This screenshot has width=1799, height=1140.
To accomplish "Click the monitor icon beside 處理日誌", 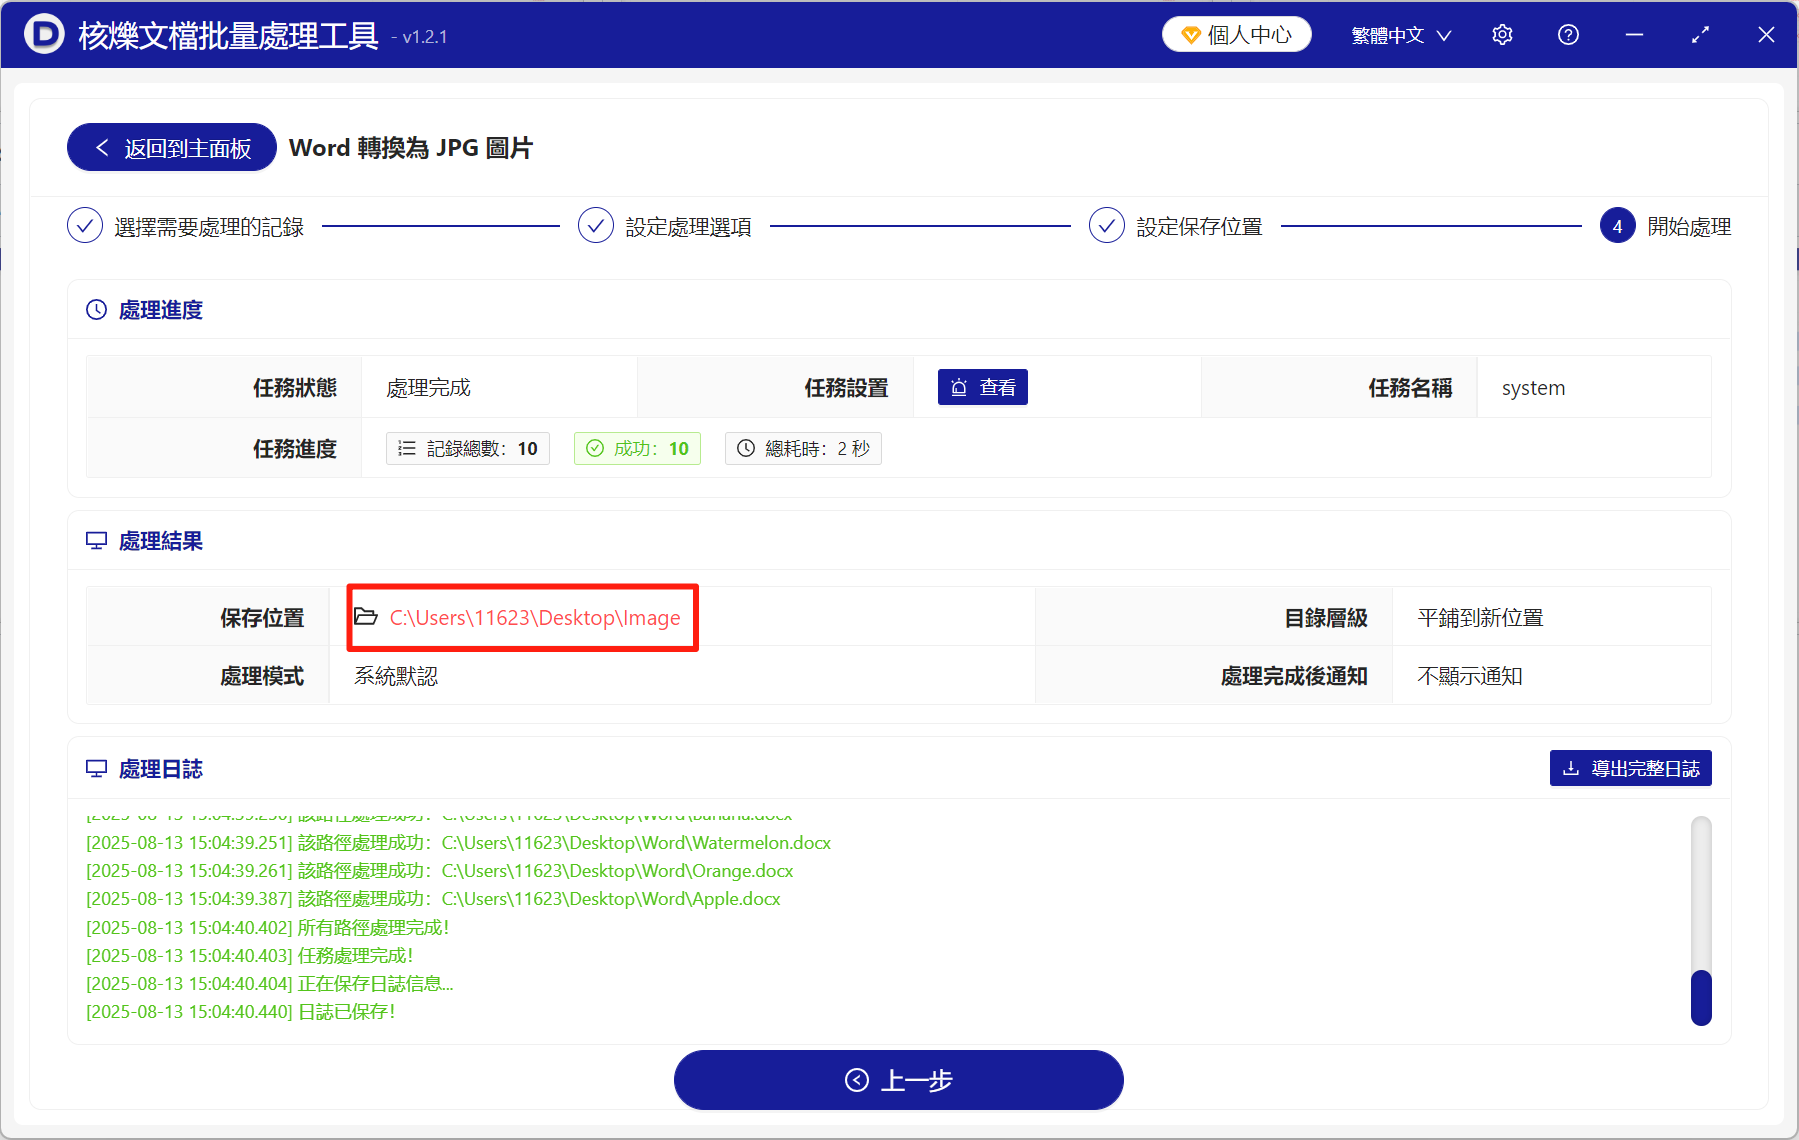I will click(96, 768).
